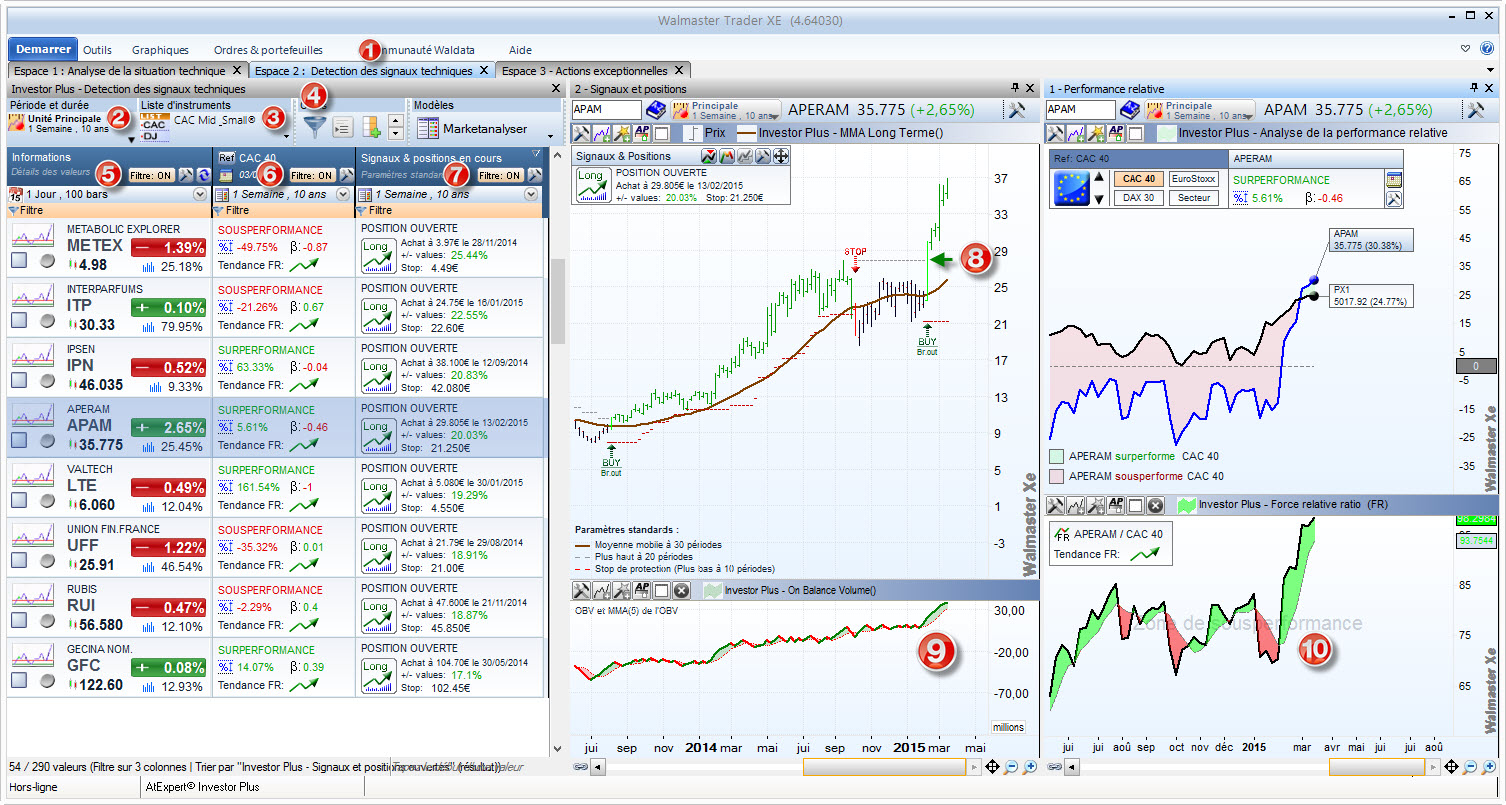Open the Unité Principale period dropdown
Screen dimensions: 1506x805
pyautogui.click(x=131, y=138)
